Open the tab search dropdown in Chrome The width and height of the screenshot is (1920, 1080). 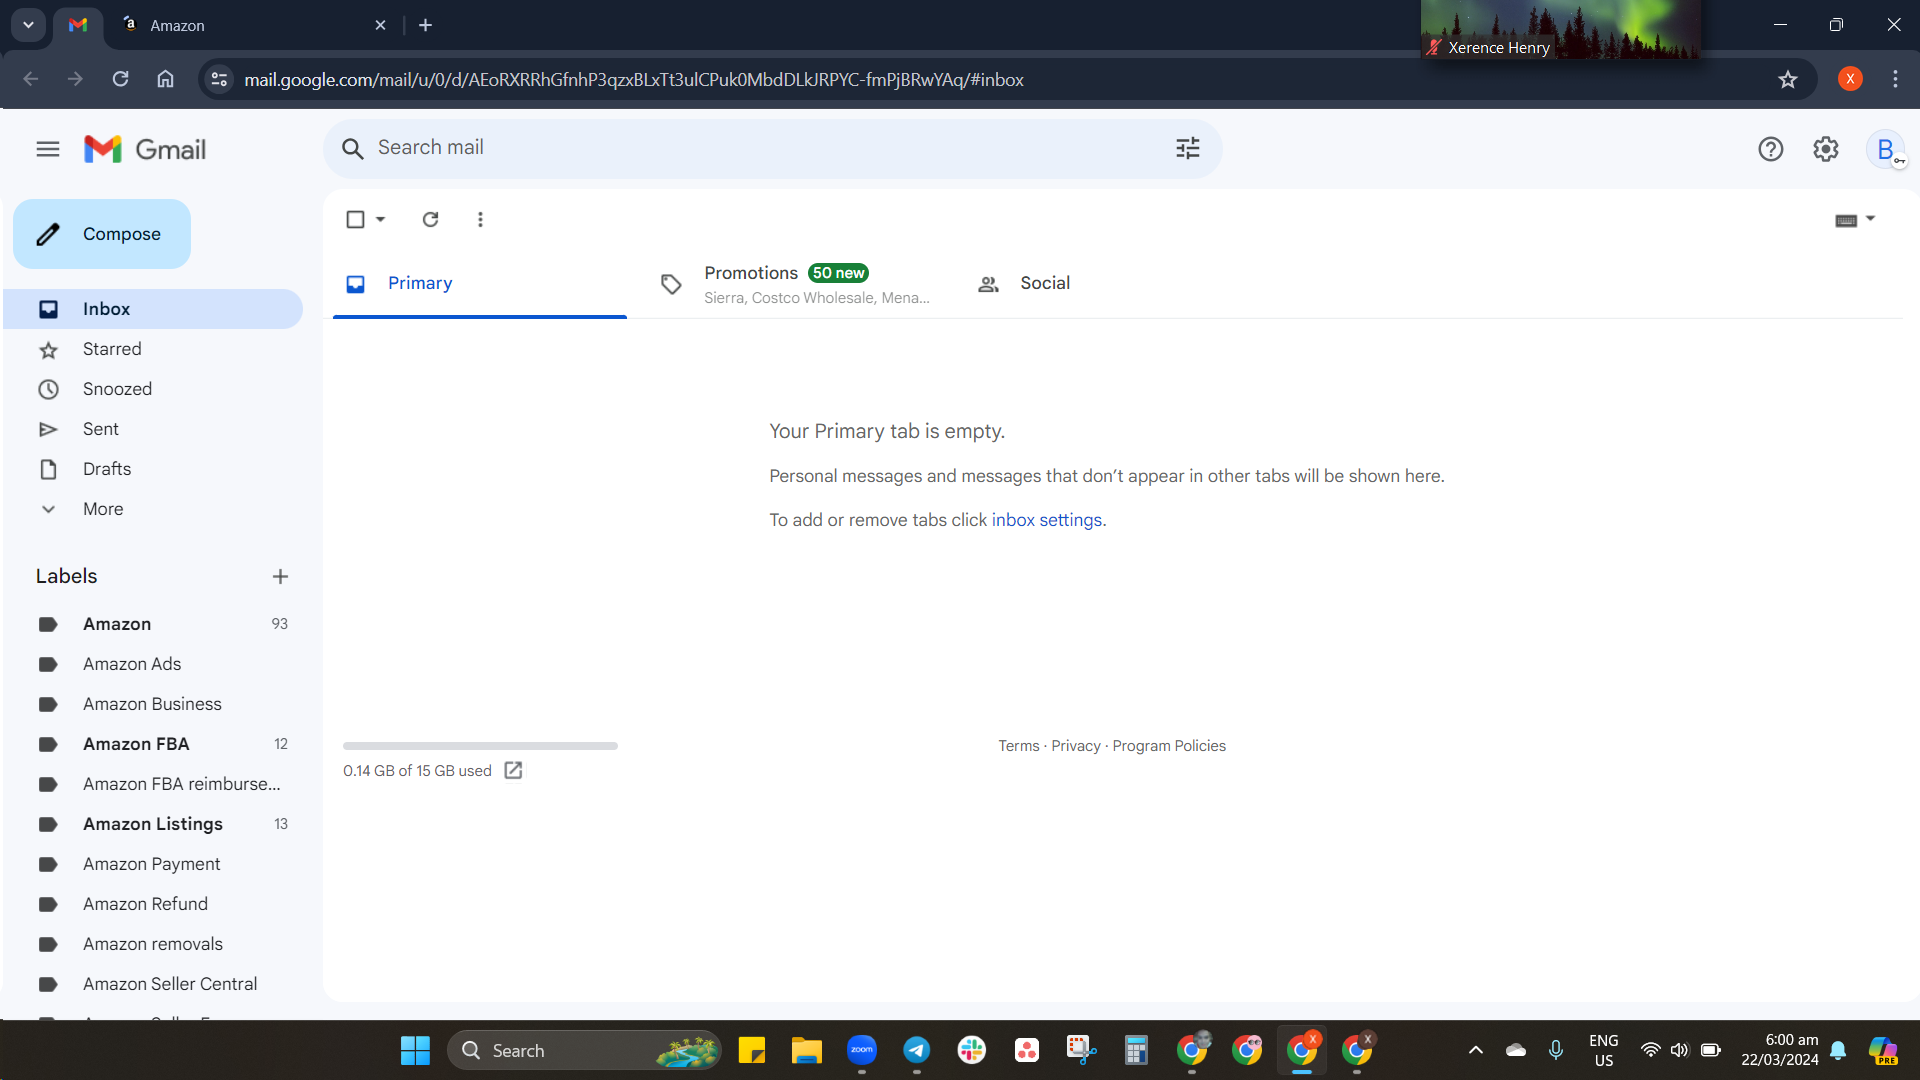tap(28, 25)
